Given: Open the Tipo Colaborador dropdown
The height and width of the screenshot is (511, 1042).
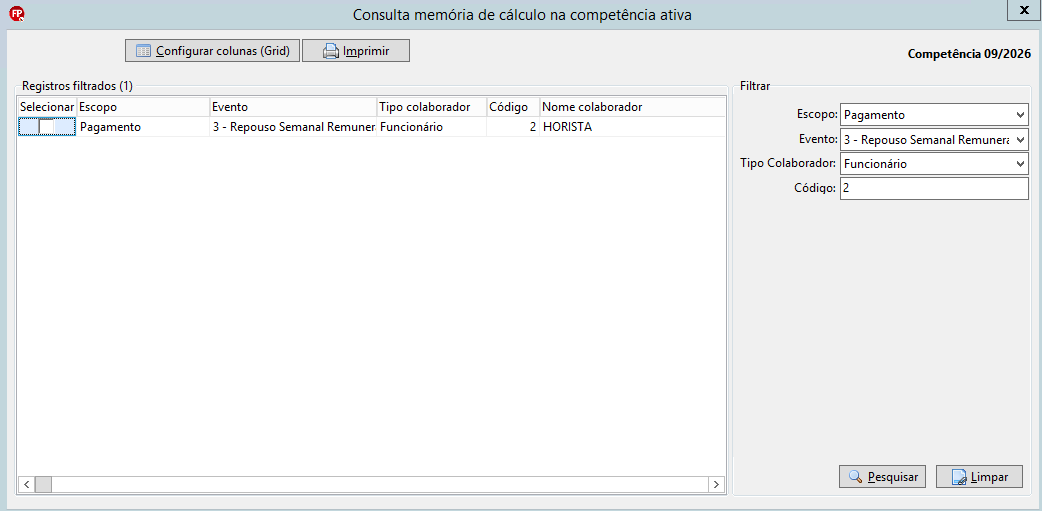Looking at the screenshot, I should coord(1021,163).
